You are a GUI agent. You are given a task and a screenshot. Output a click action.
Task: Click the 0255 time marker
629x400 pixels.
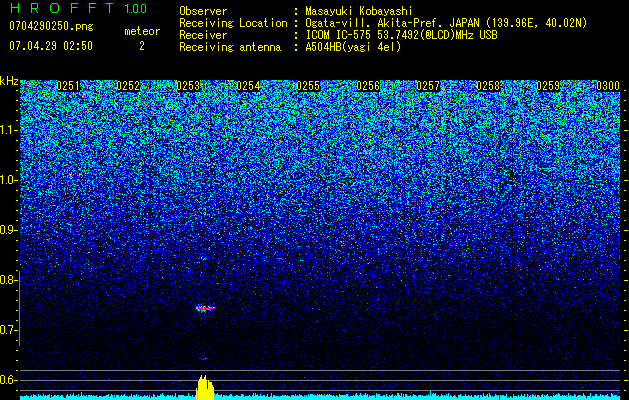click(308, 86)
